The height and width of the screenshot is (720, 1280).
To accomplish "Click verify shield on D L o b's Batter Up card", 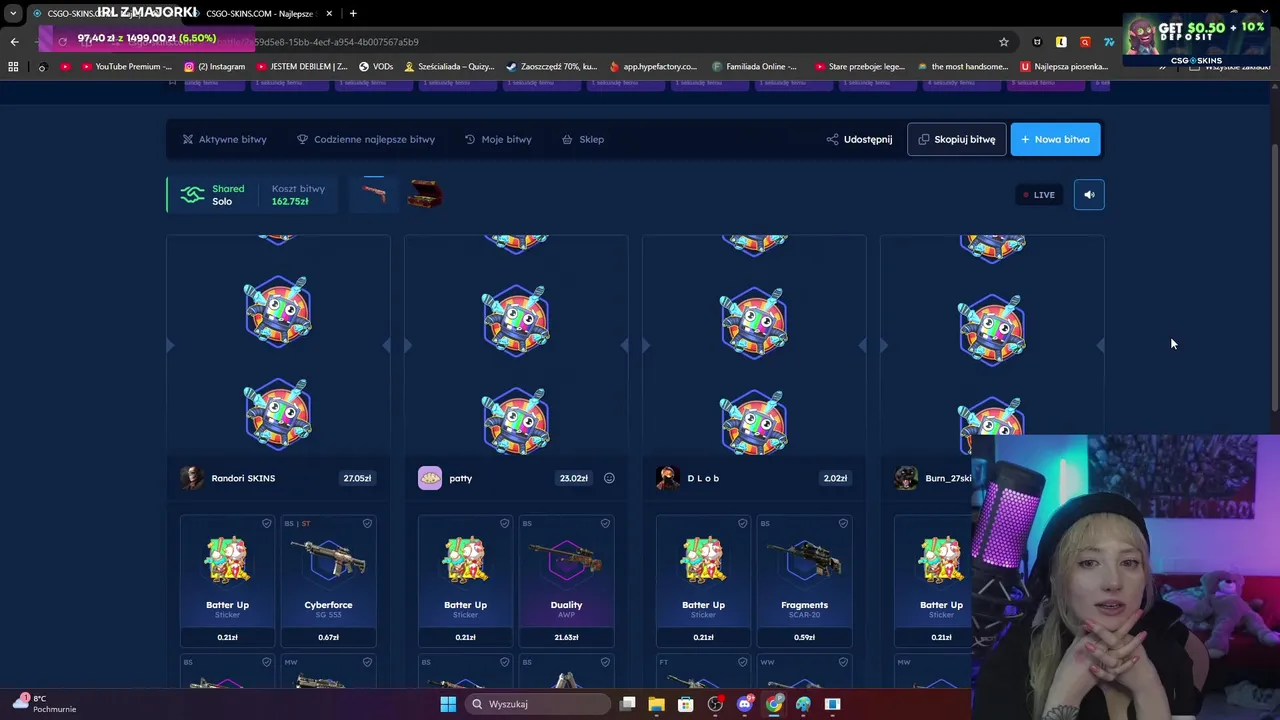I will click(x=742, y=523).
